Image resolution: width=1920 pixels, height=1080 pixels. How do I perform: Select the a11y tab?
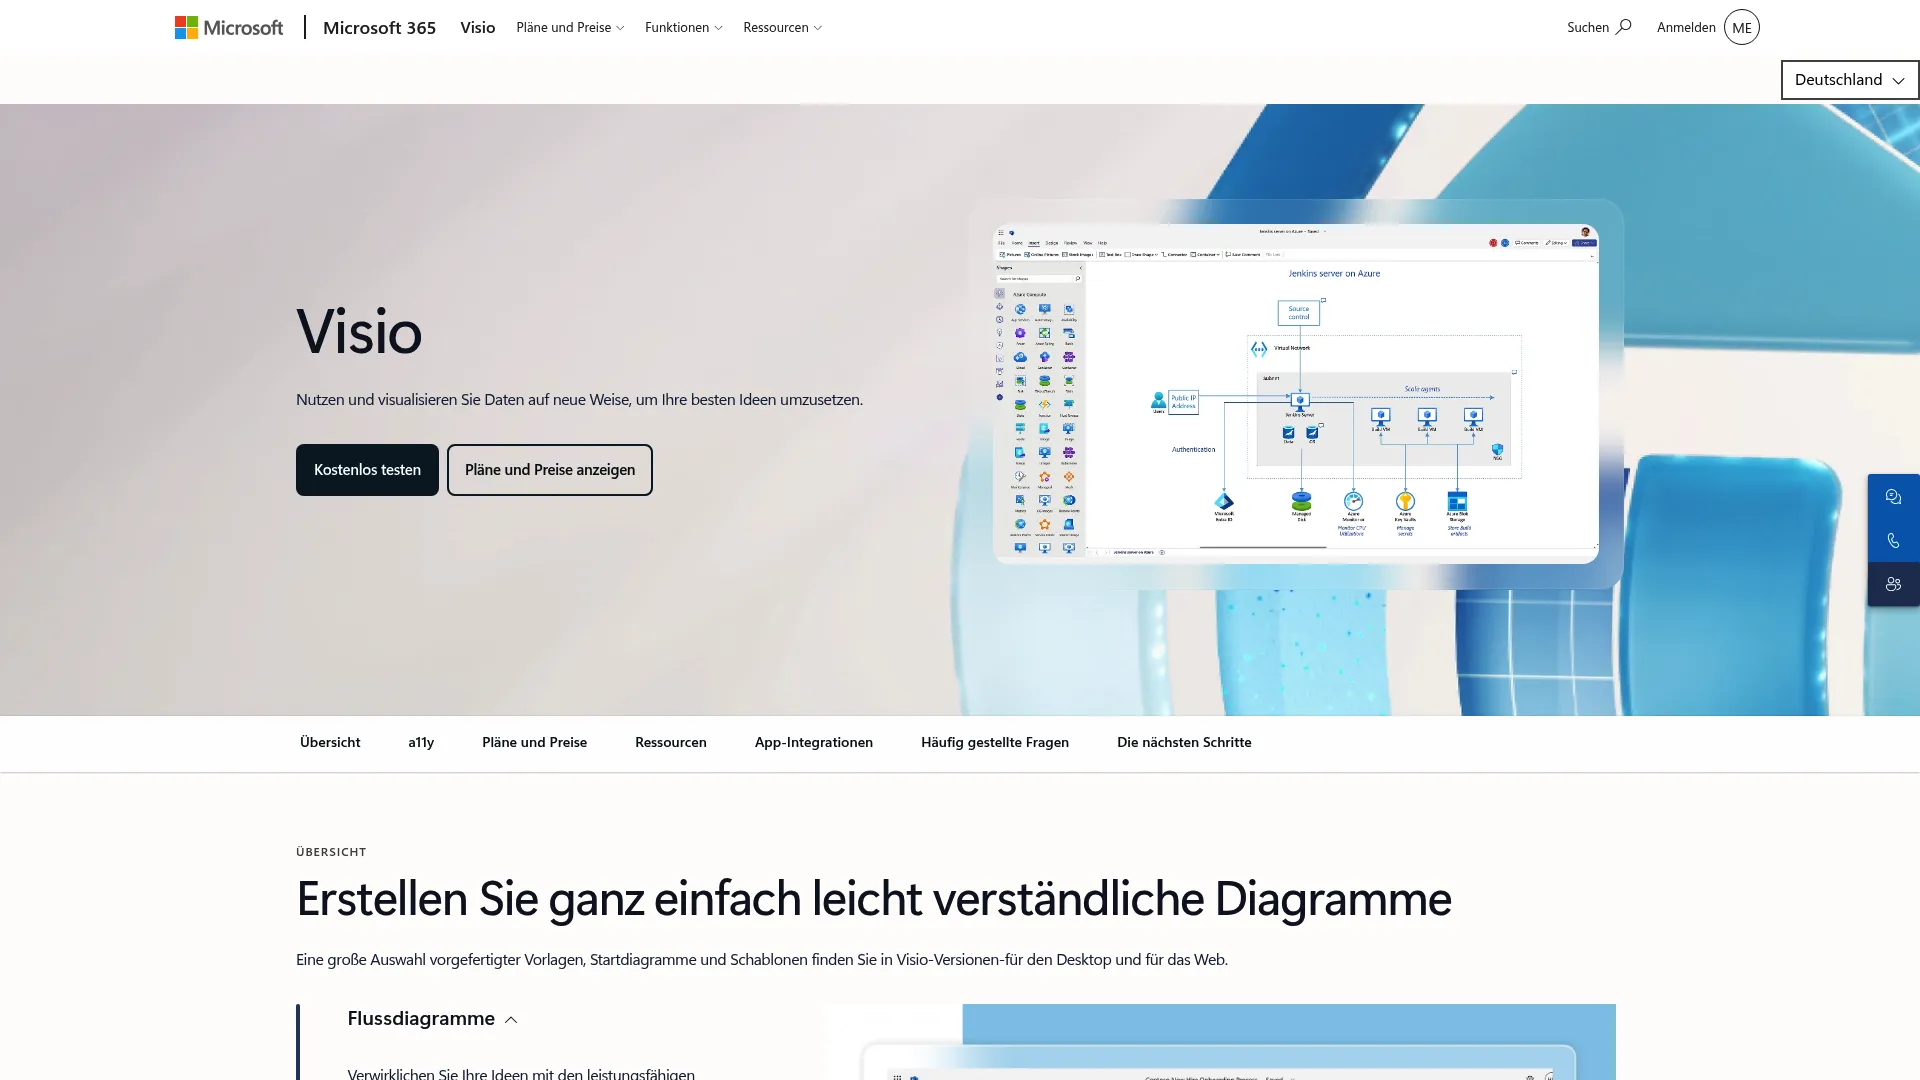coord(421,743)
